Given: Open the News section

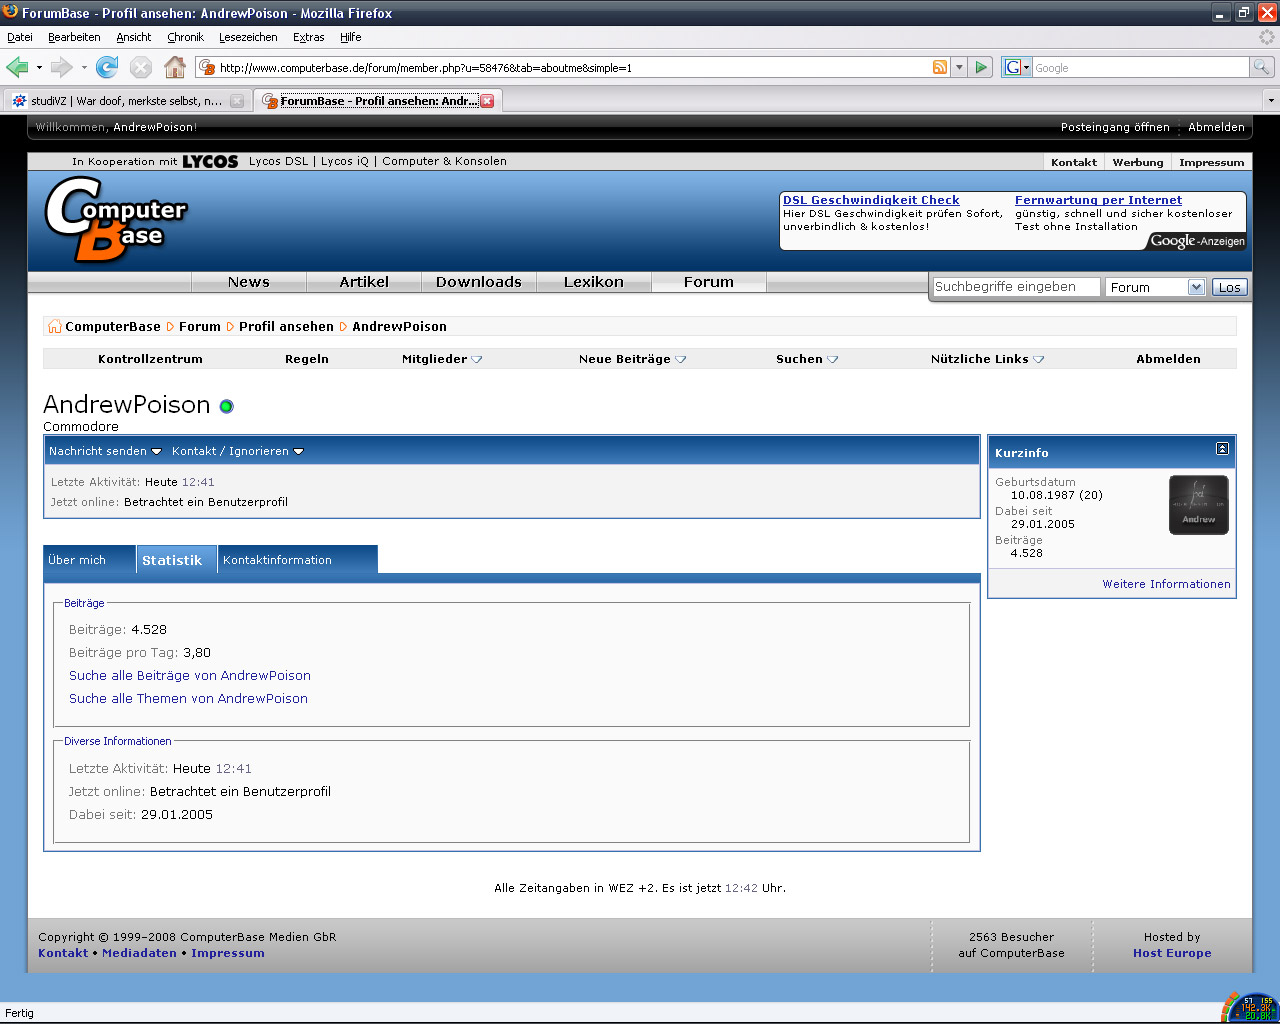Looking at the screenshot, I should [x=248, y=282].
